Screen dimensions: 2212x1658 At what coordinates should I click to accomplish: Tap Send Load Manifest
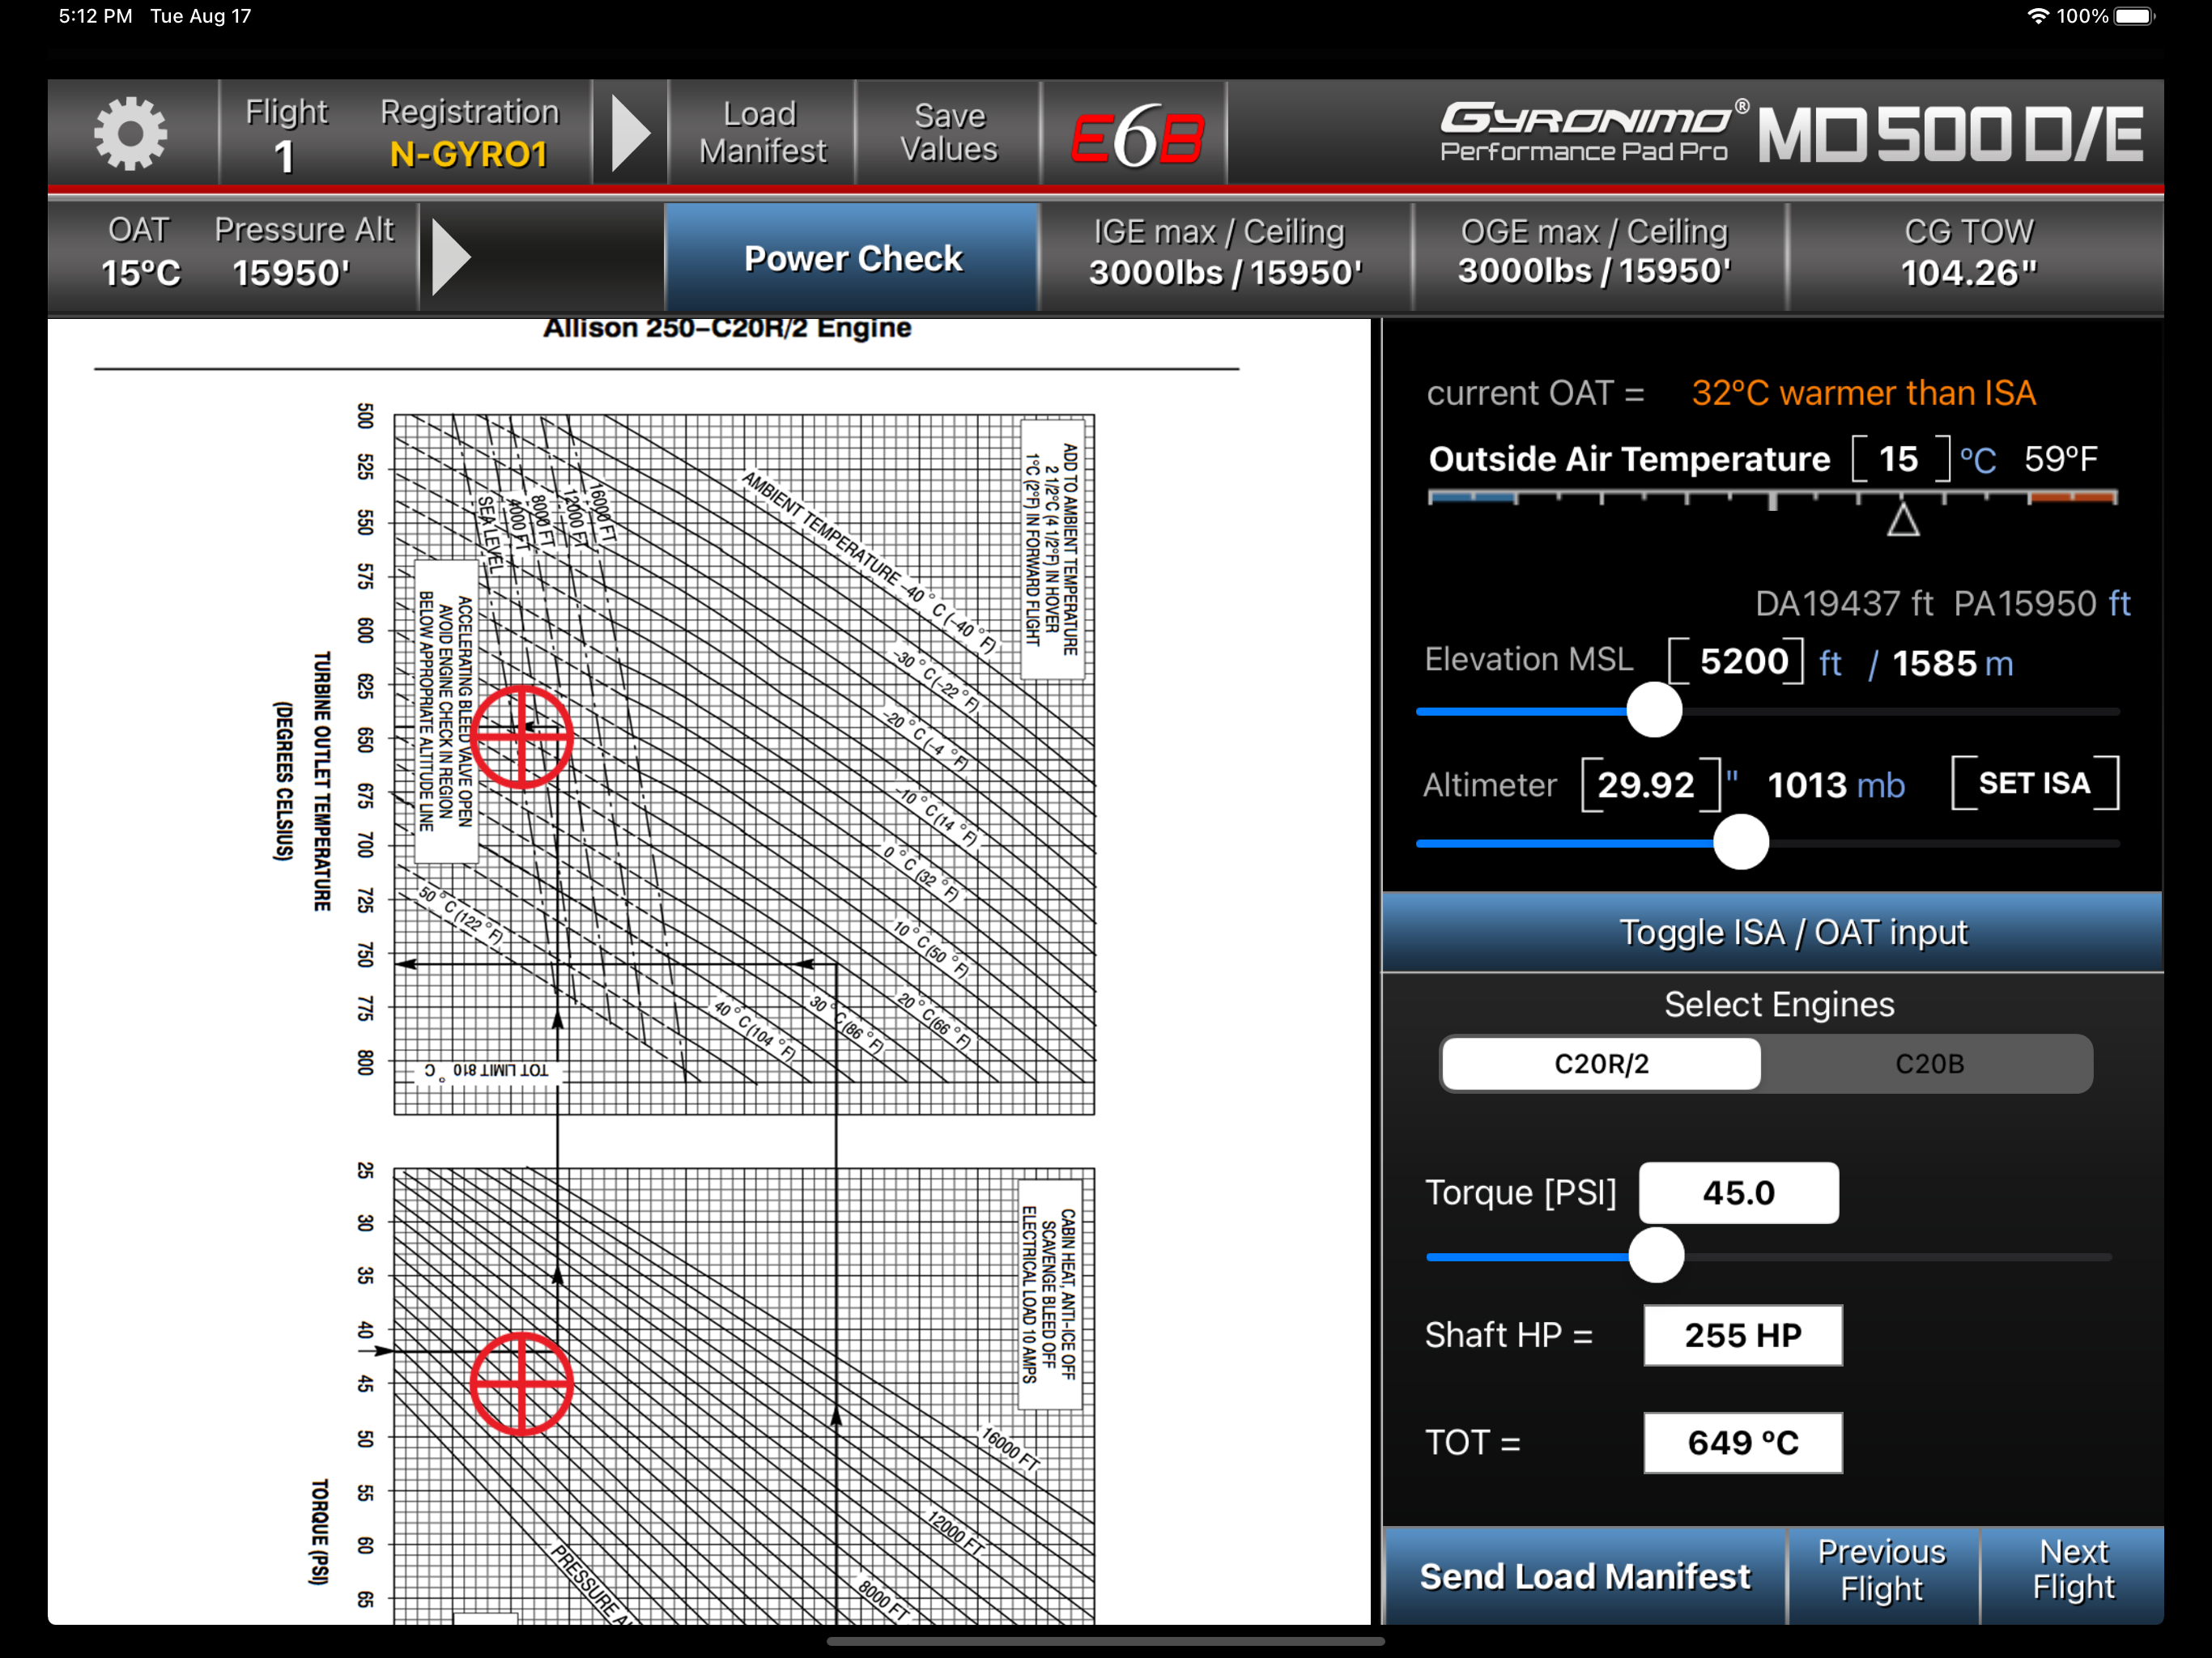1585,1577
